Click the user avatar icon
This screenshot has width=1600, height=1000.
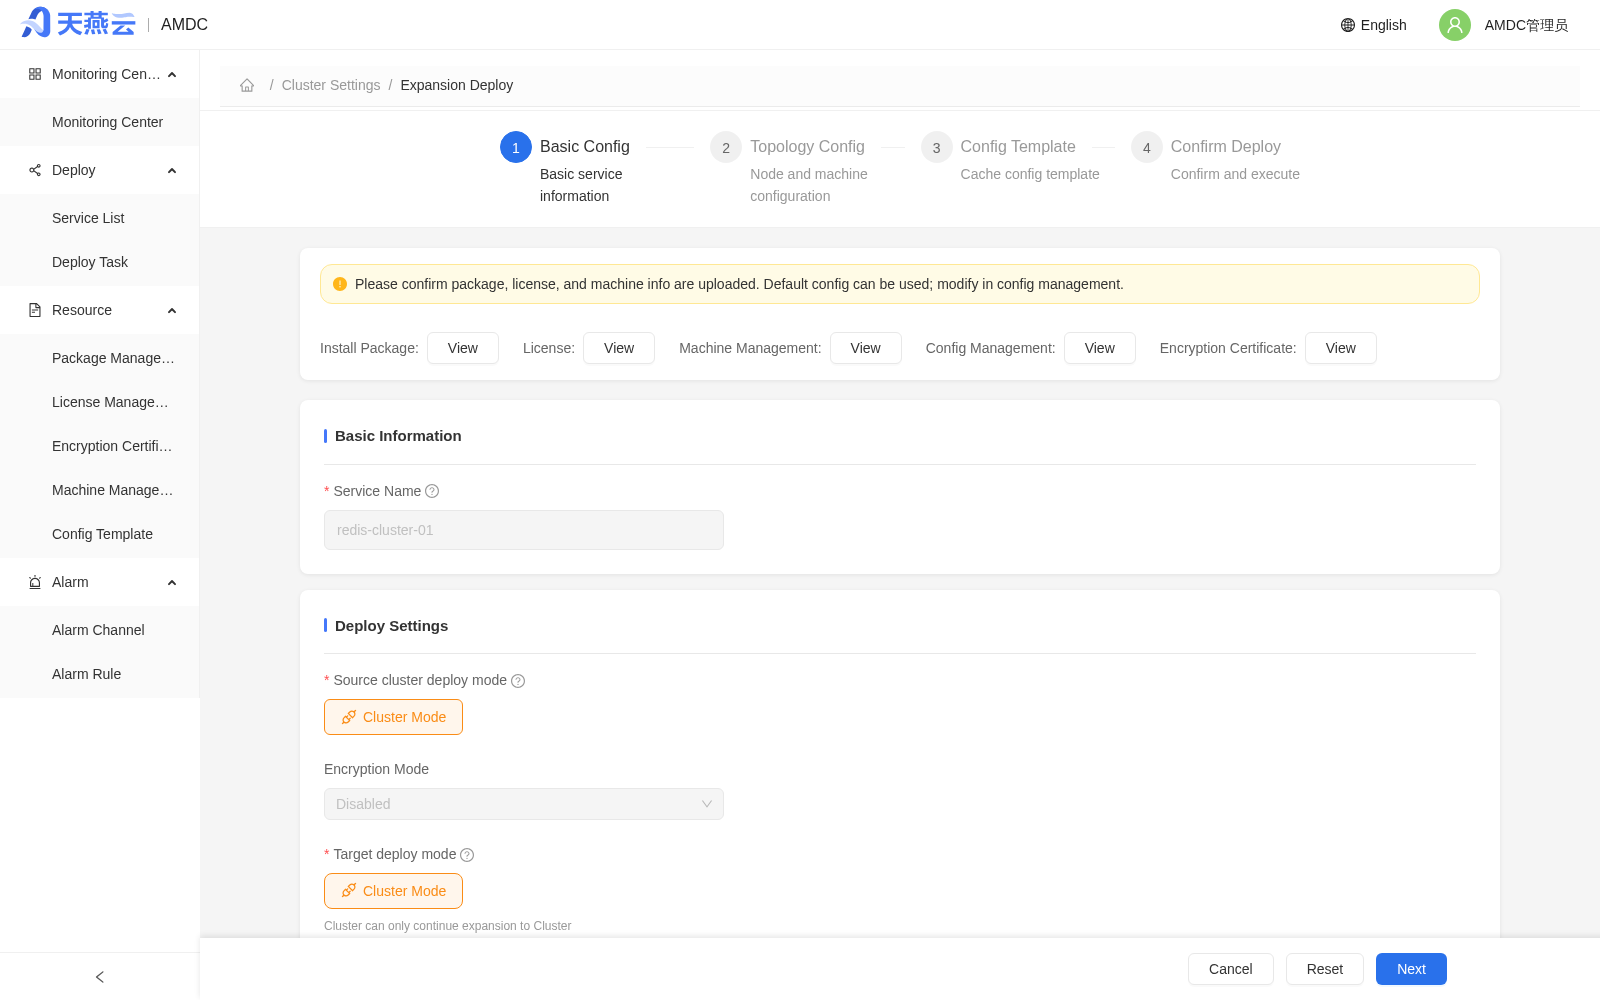[x=1455, y=25]
